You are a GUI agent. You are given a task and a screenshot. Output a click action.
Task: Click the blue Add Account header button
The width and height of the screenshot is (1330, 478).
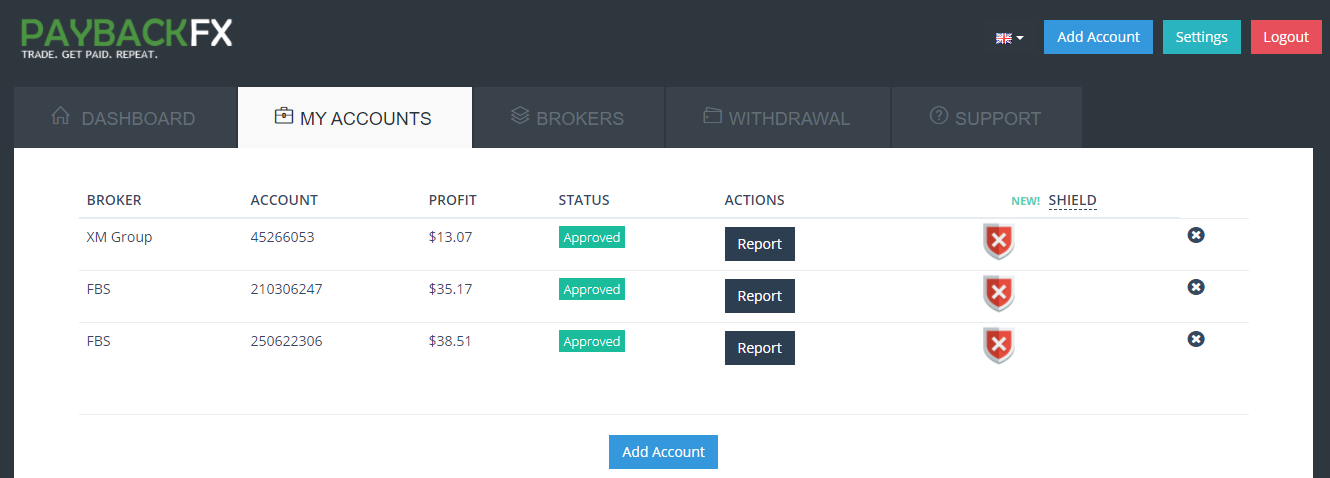point(1098,37)
